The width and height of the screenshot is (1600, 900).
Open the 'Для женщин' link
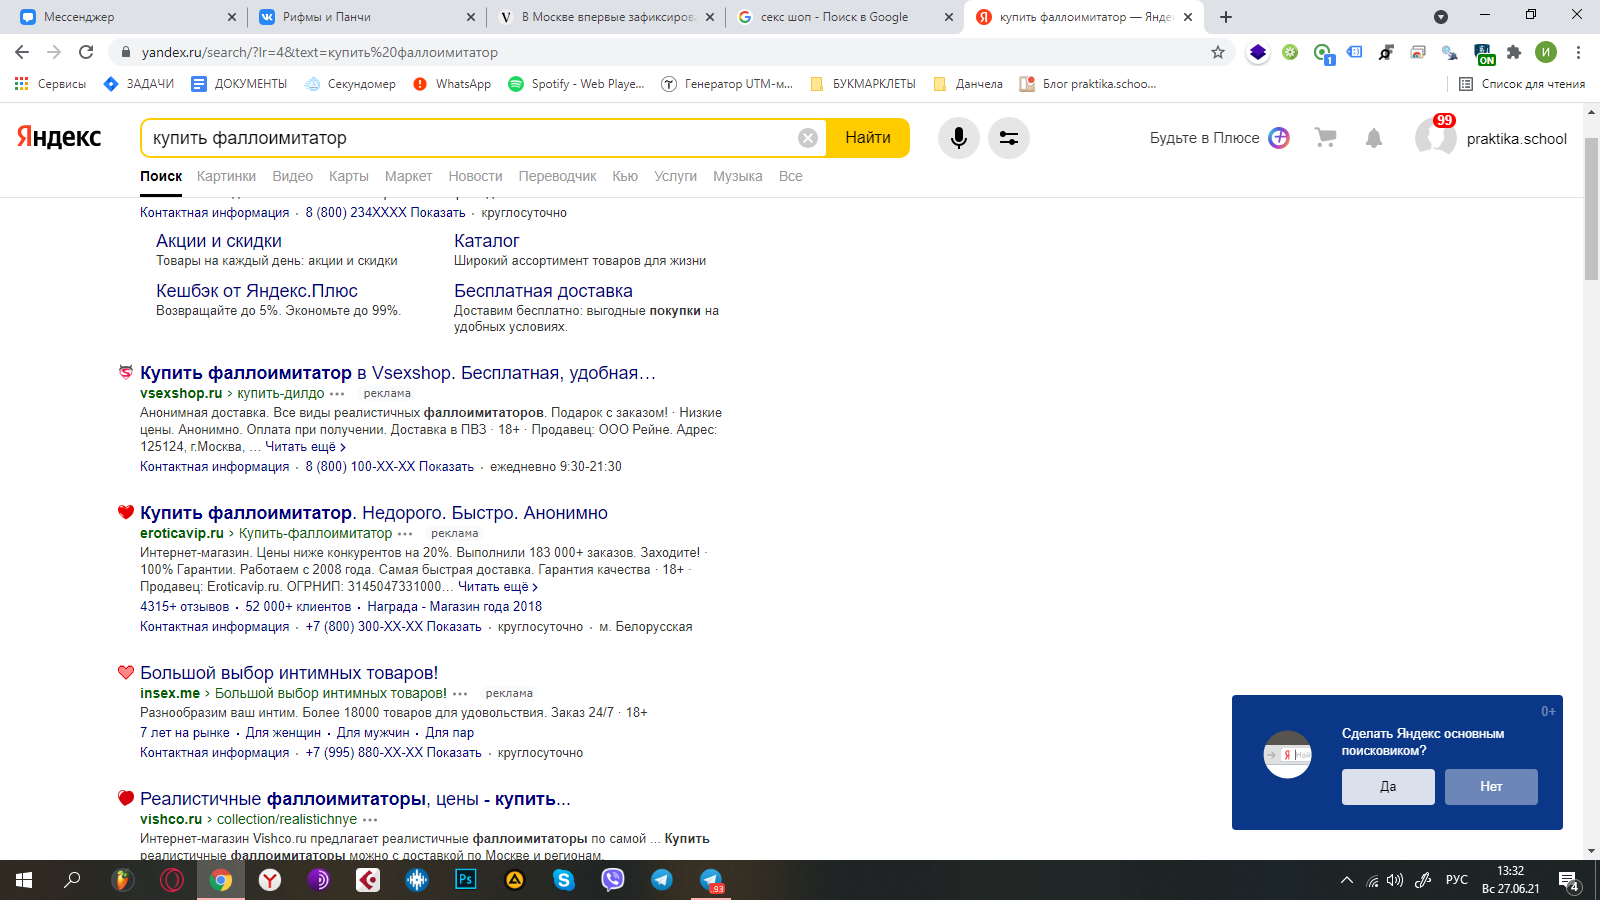283,733
